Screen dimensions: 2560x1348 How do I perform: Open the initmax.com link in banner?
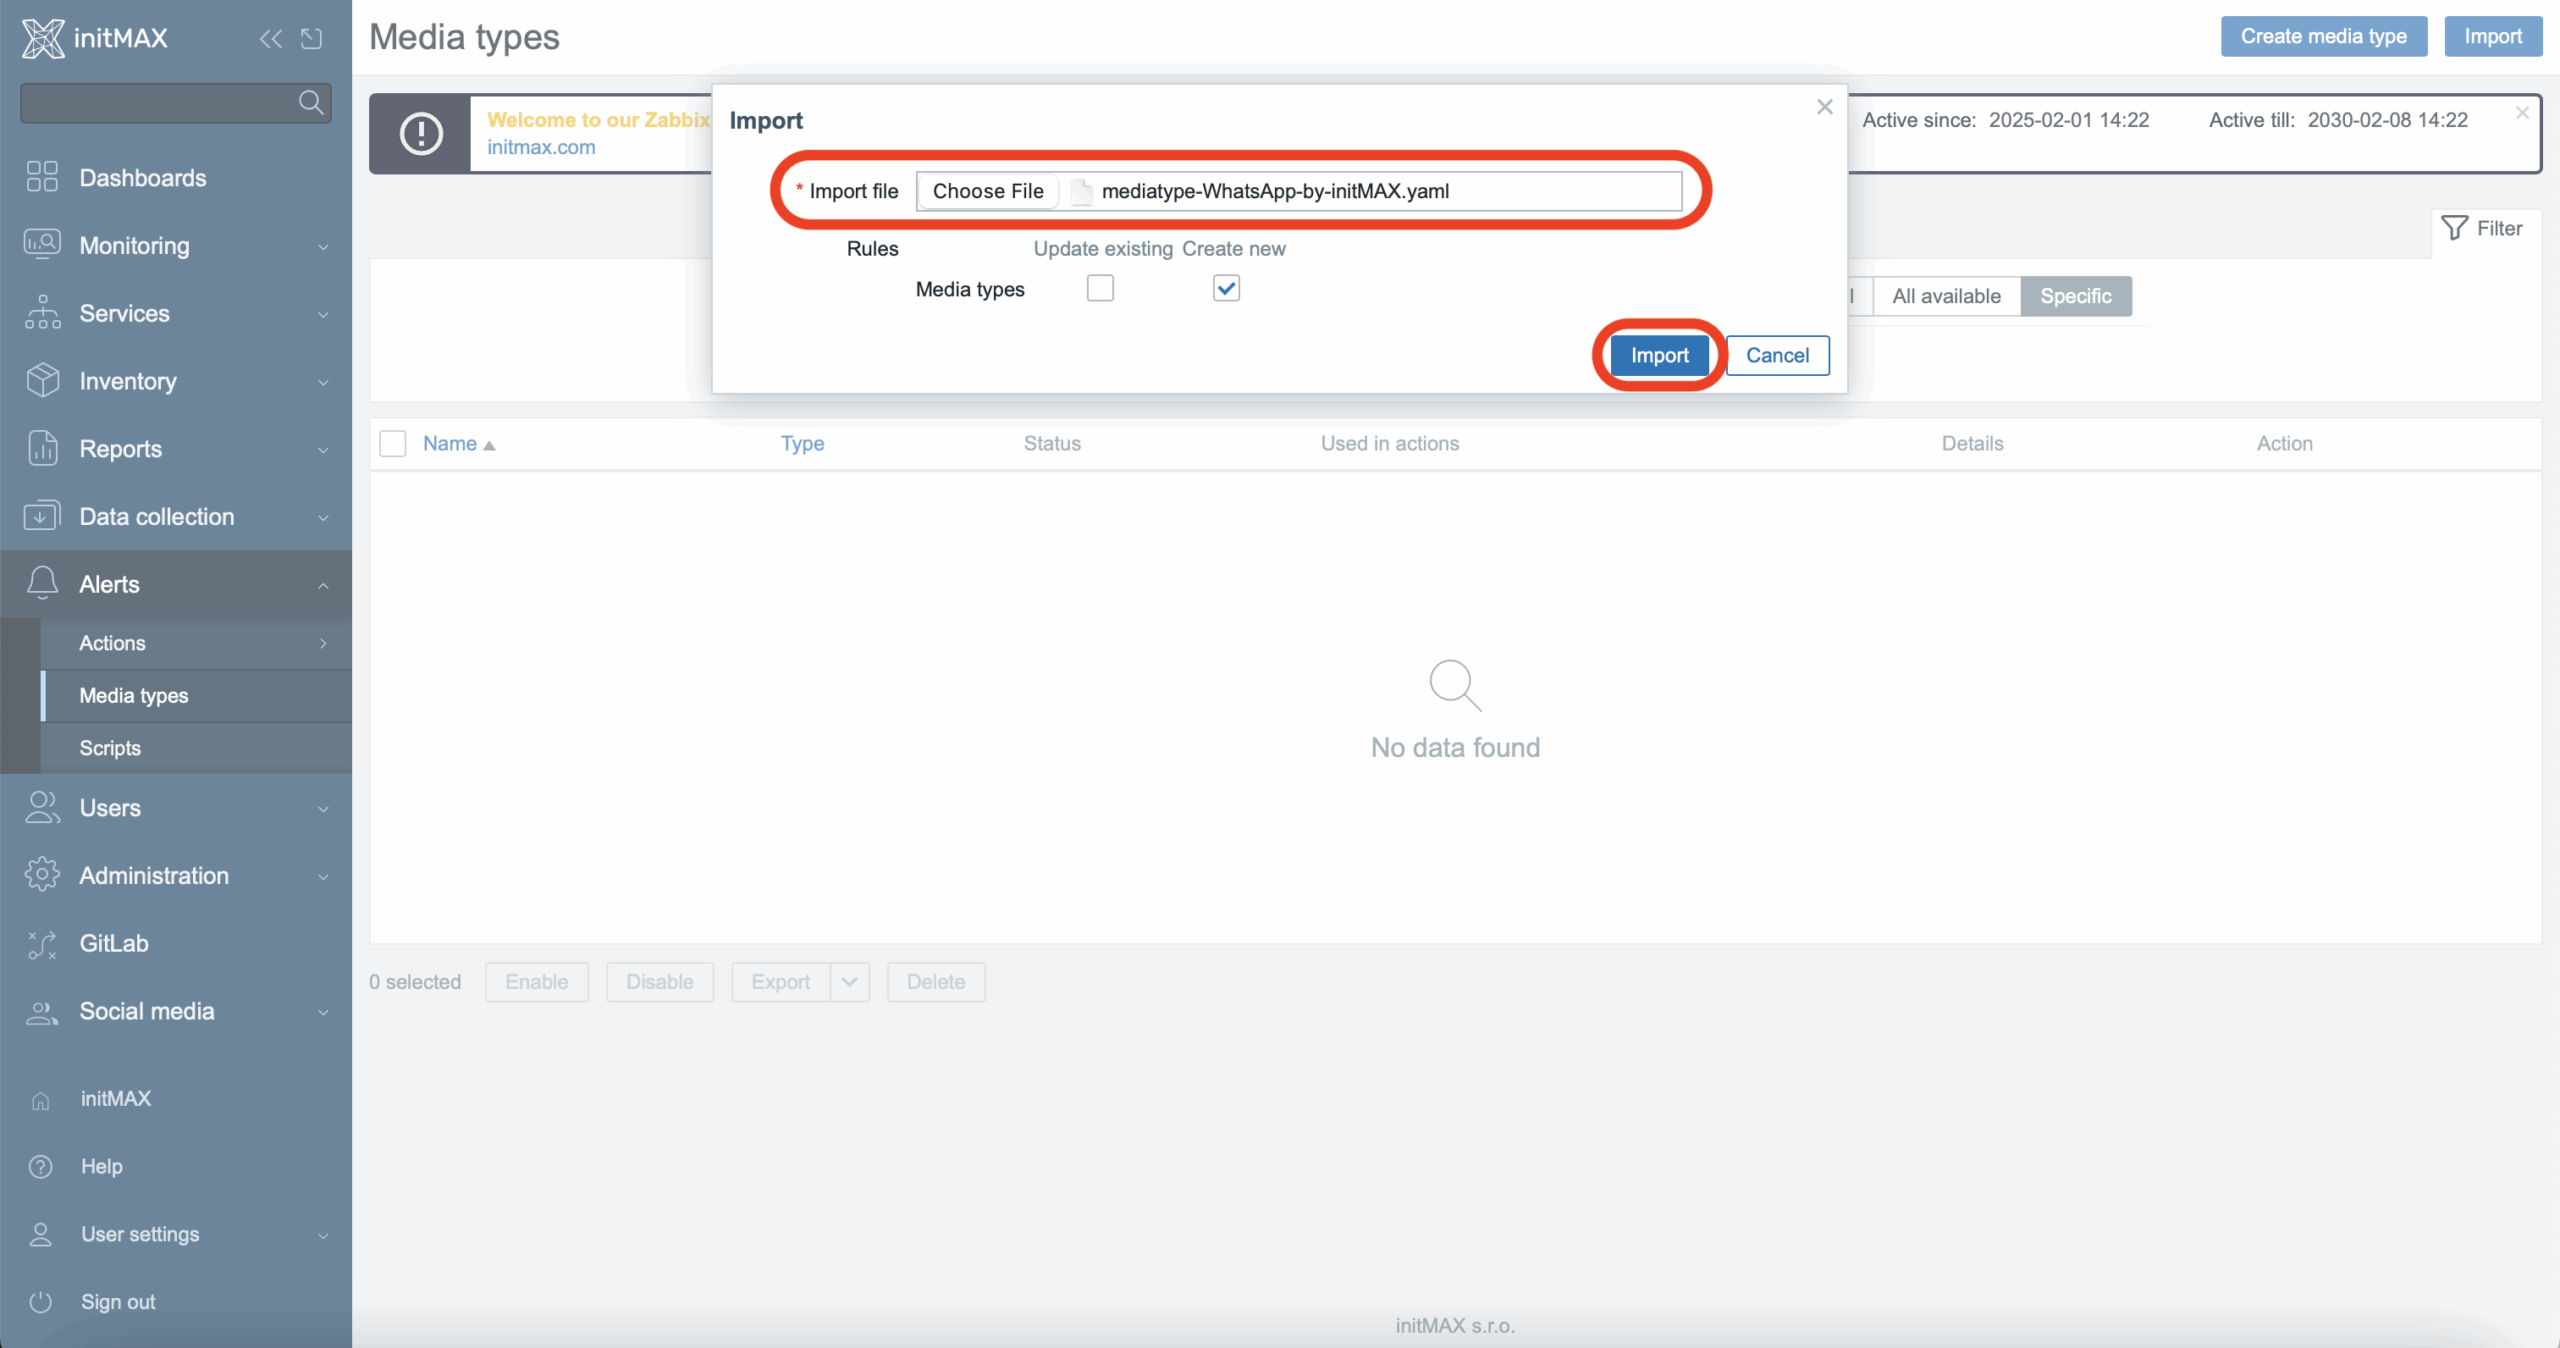coord(541,147)
